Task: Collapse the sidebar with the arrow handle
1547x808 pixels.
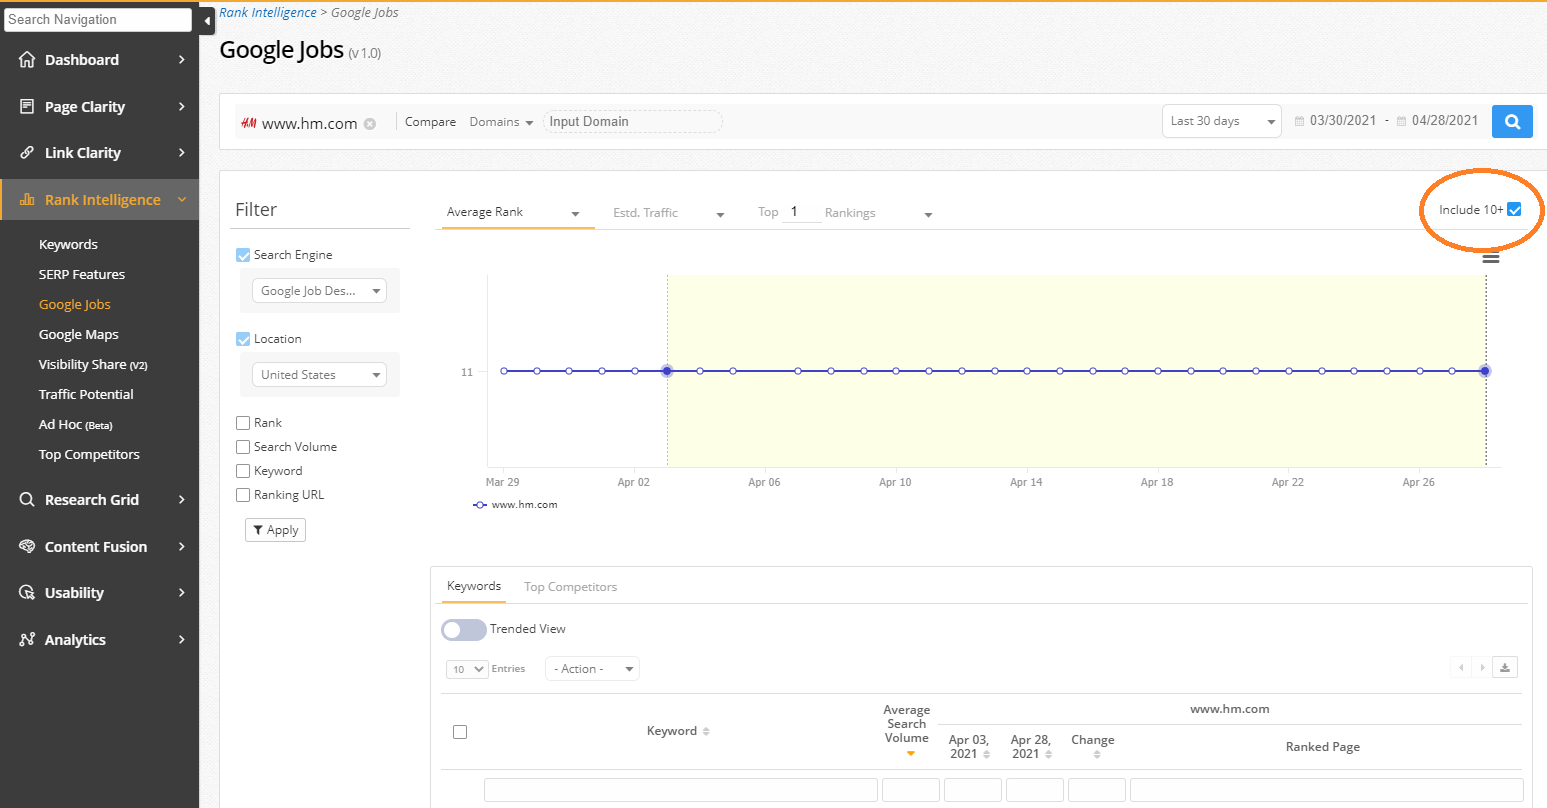Action: pos(207,20)
